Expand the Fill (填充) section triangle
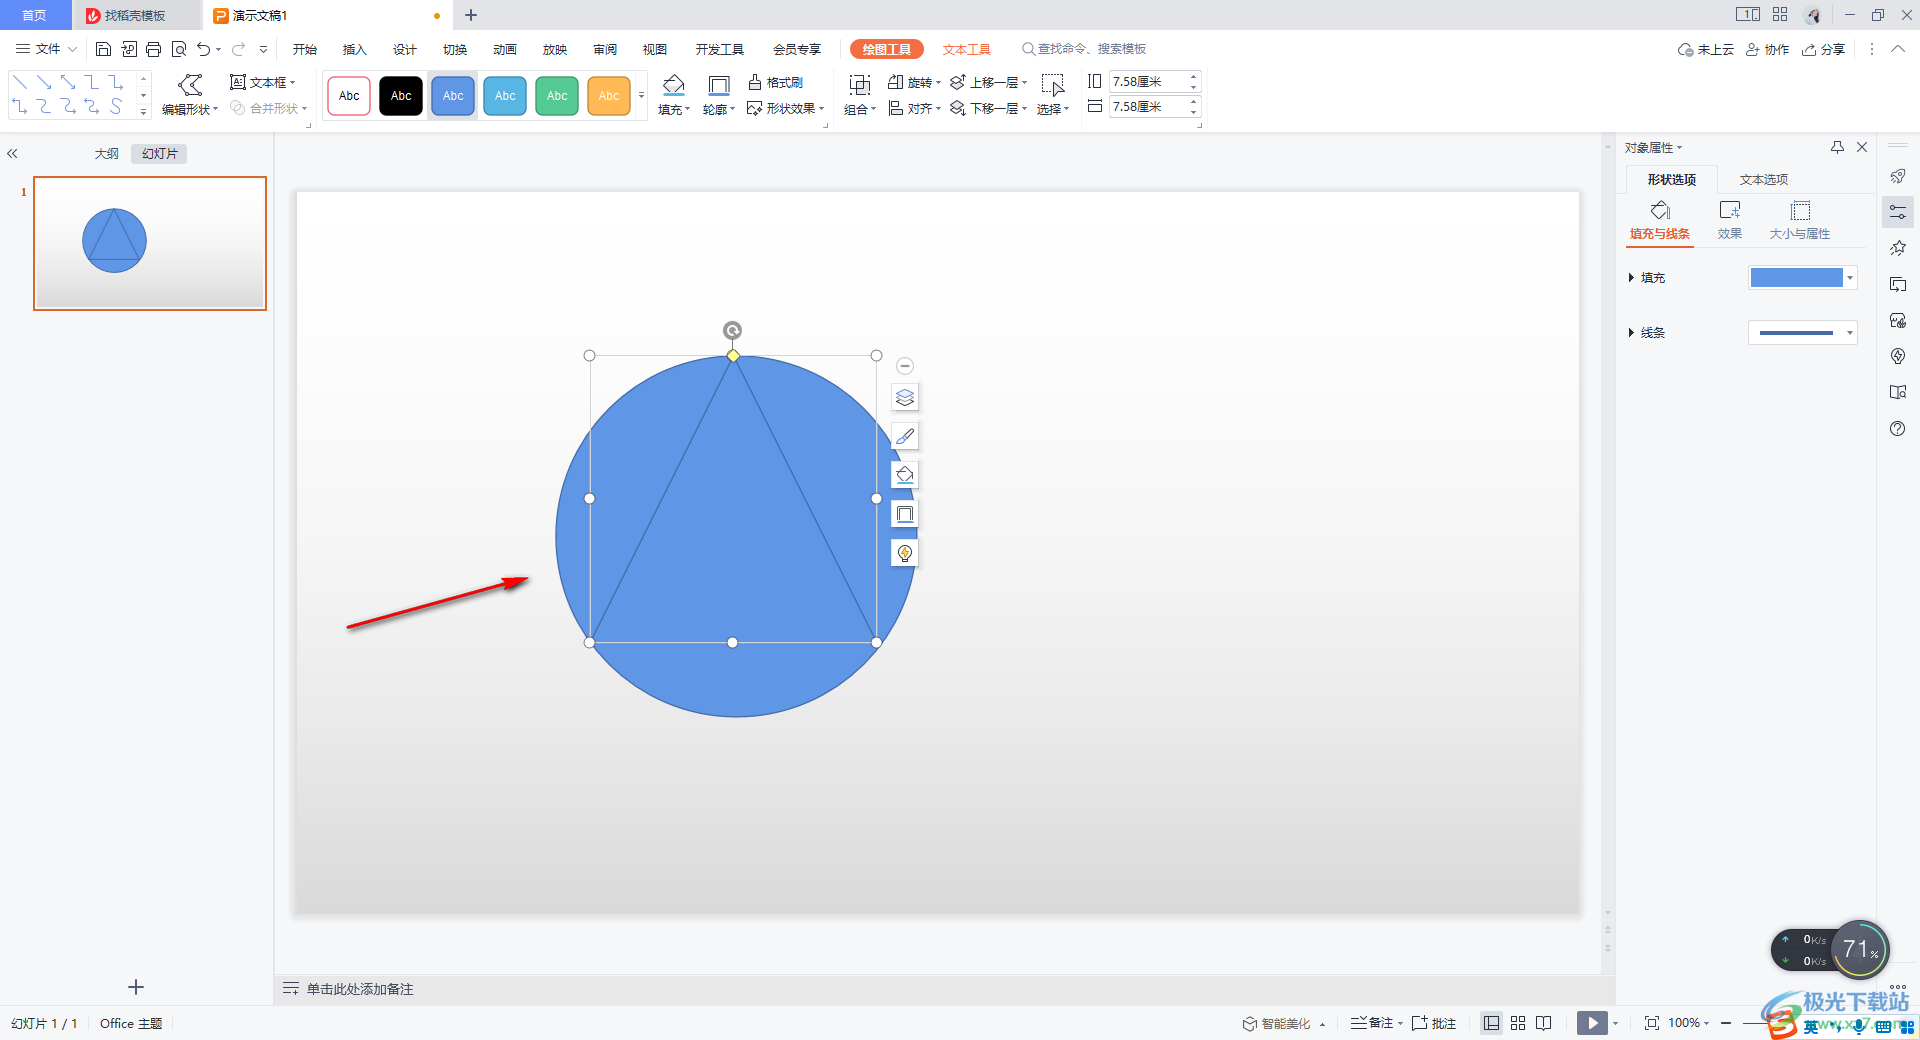Image resolution: width=1920 pixels, height=1040 pixels. (1631, 278)
